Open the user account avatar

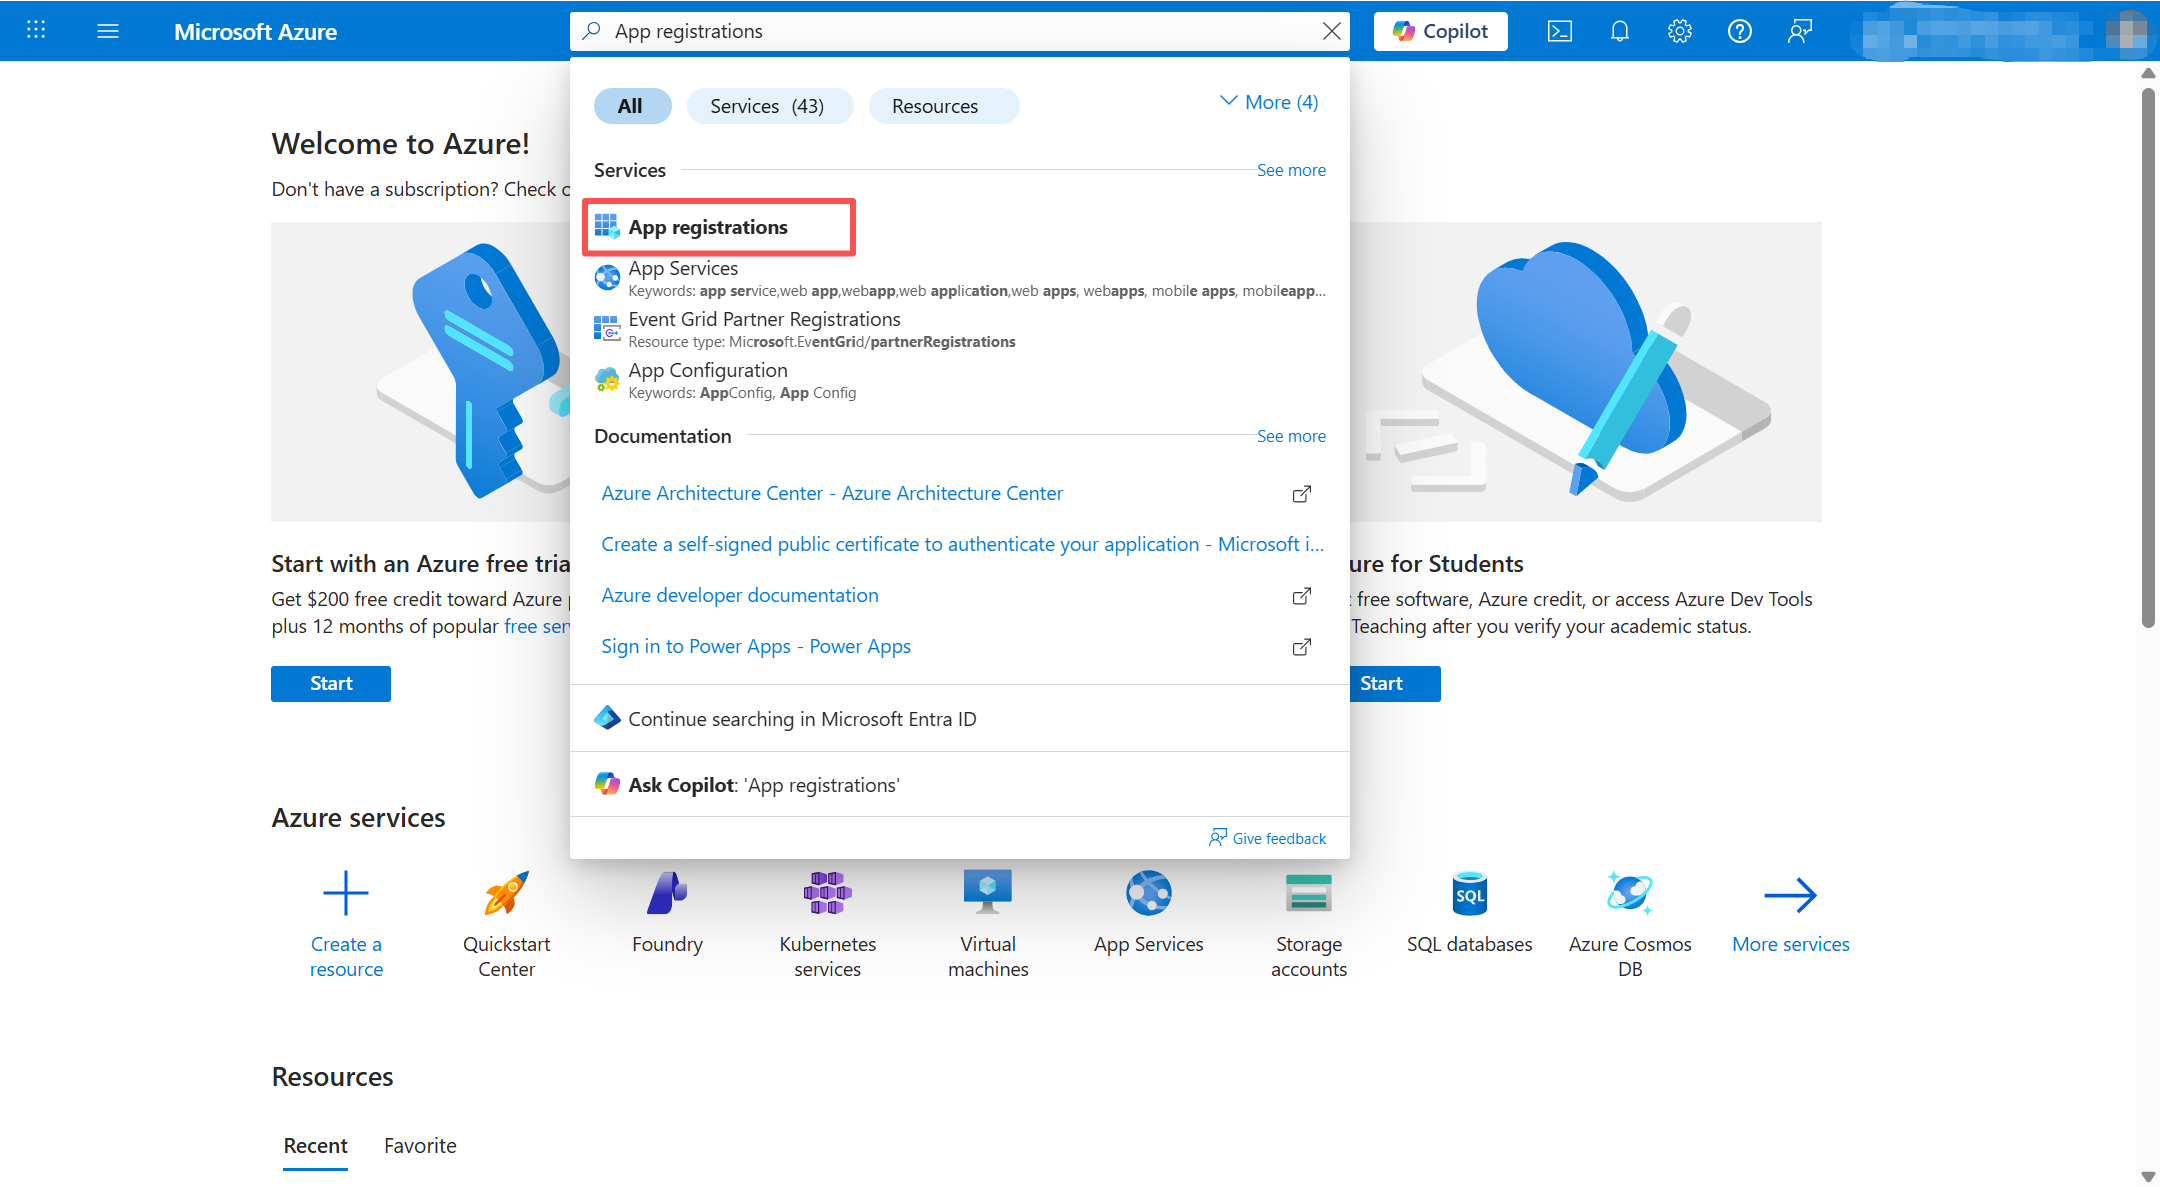point(2127,31)
